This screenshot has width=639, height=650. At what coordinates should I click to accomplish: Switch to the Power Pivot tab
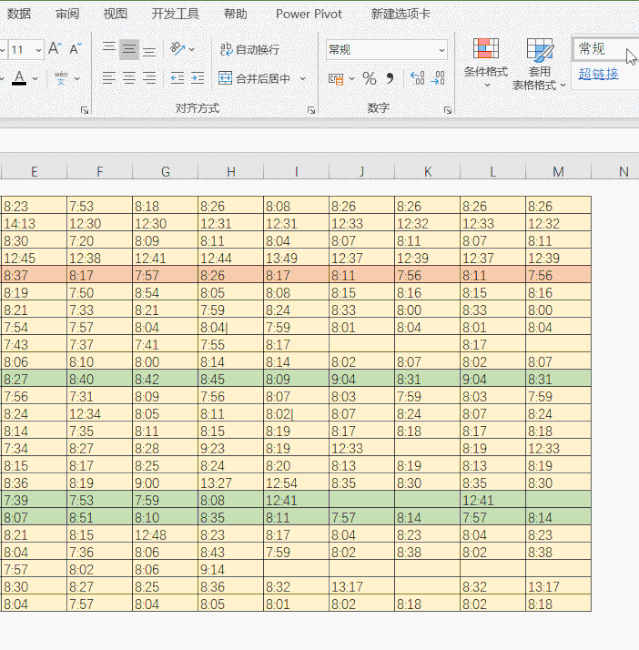pos(309,14)
